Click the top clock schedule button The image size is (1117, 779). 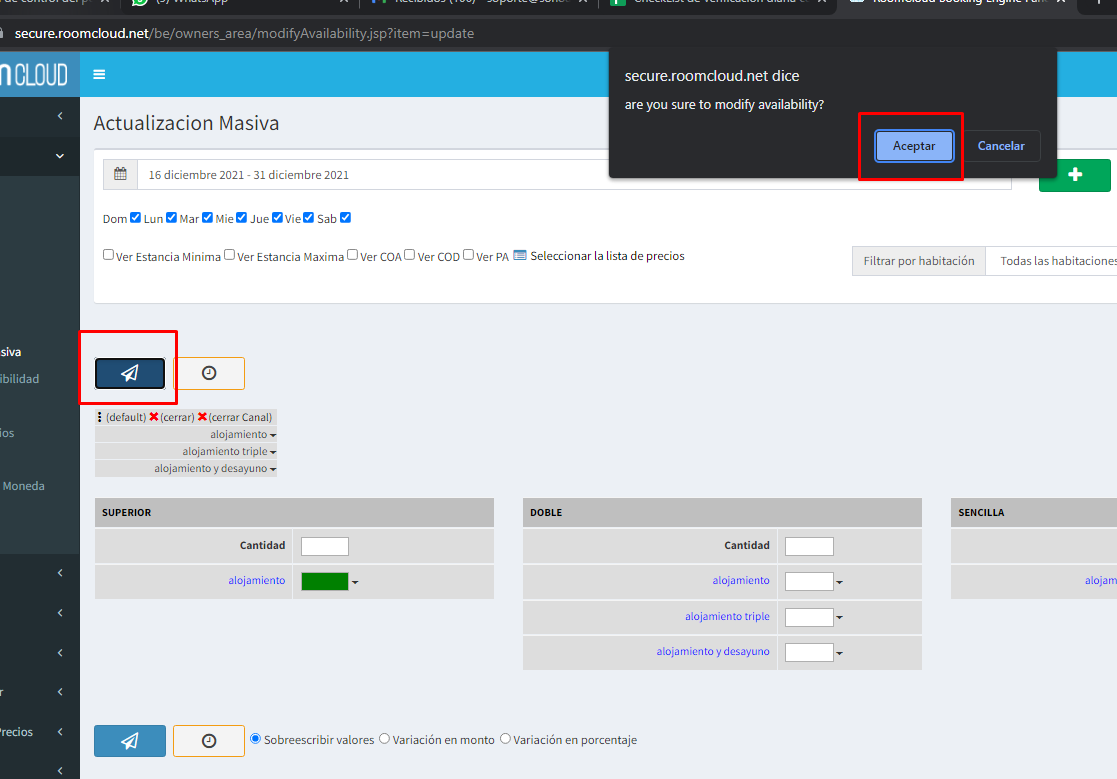pos(209,373)
